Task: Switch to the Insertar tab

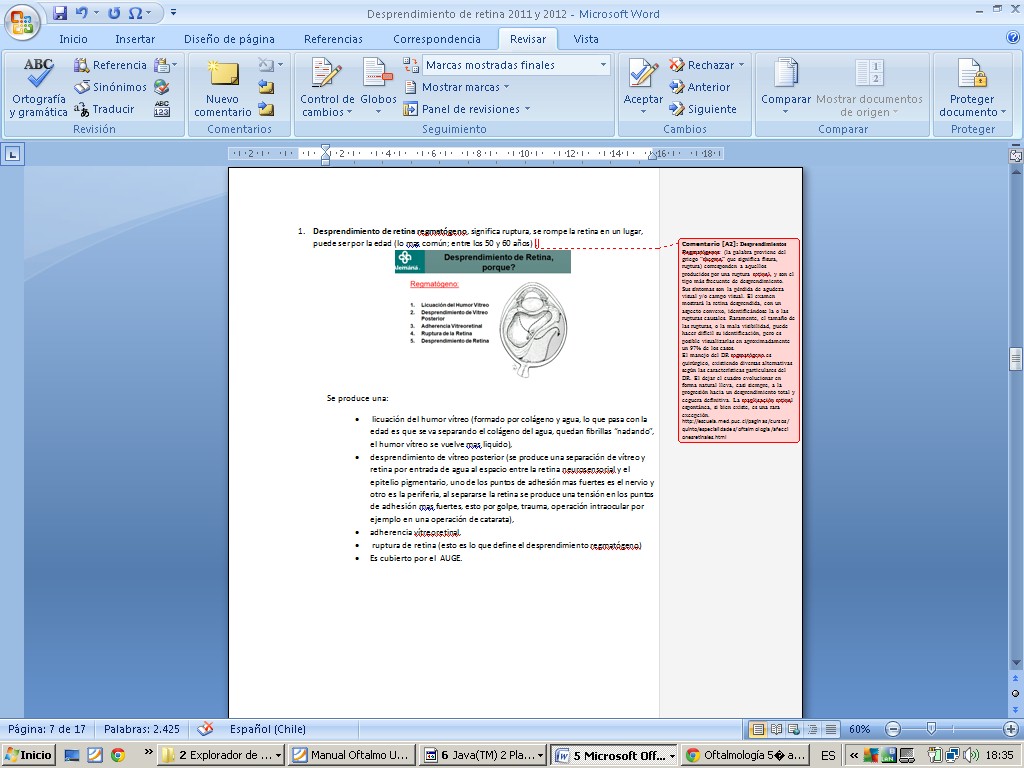Action: (x=135, y=39)
